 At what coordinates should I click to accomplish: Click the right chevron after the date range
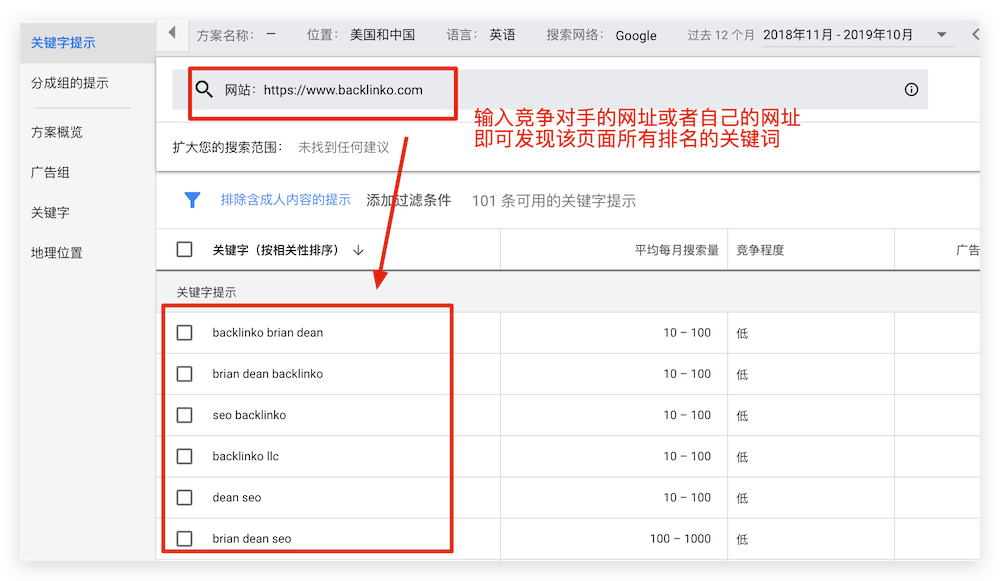[x=977, y=33]
